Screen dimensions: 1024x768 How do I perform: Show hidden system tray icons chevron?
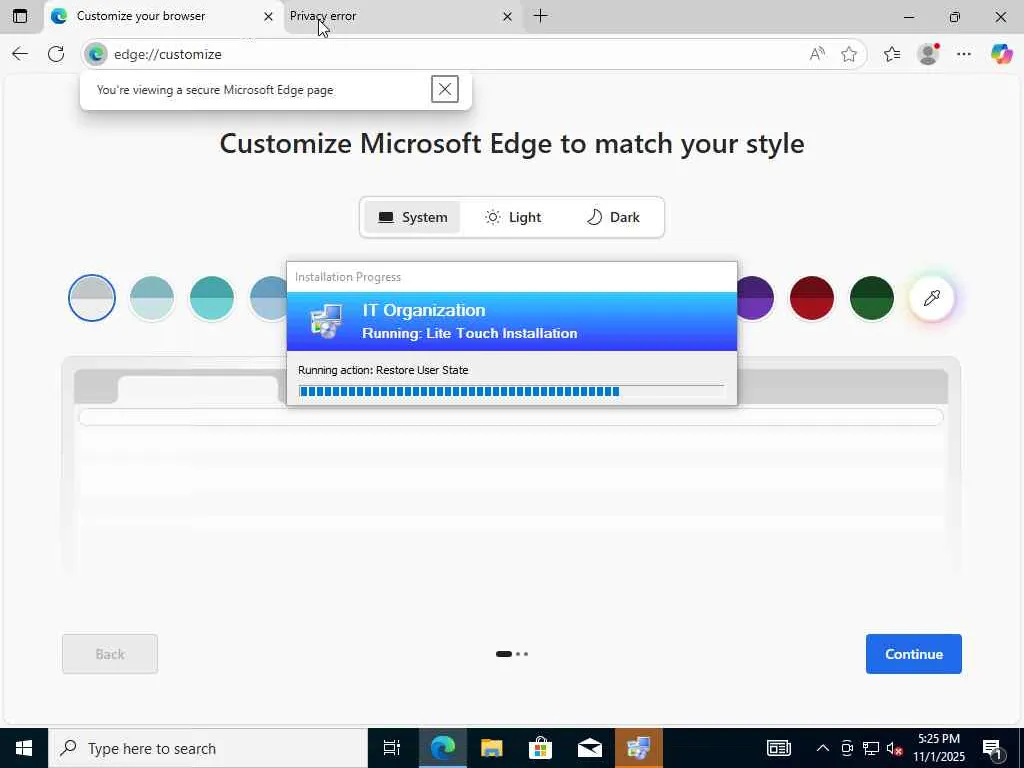click(823, 748)
